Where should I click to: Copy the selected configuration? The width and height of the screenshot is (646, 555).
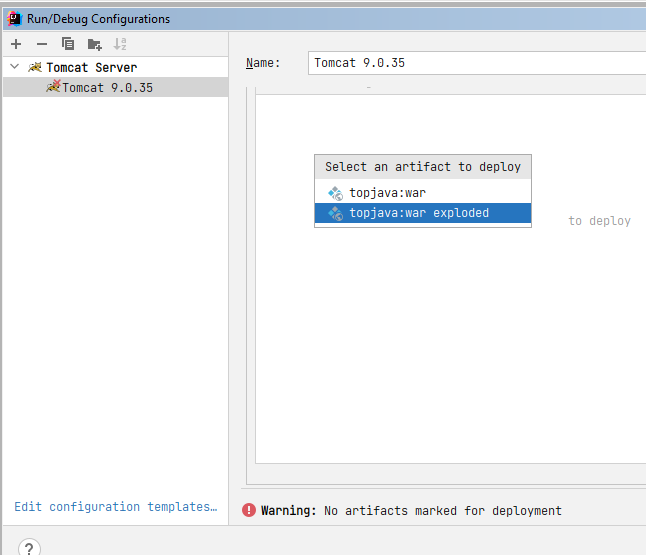(68, 44)
